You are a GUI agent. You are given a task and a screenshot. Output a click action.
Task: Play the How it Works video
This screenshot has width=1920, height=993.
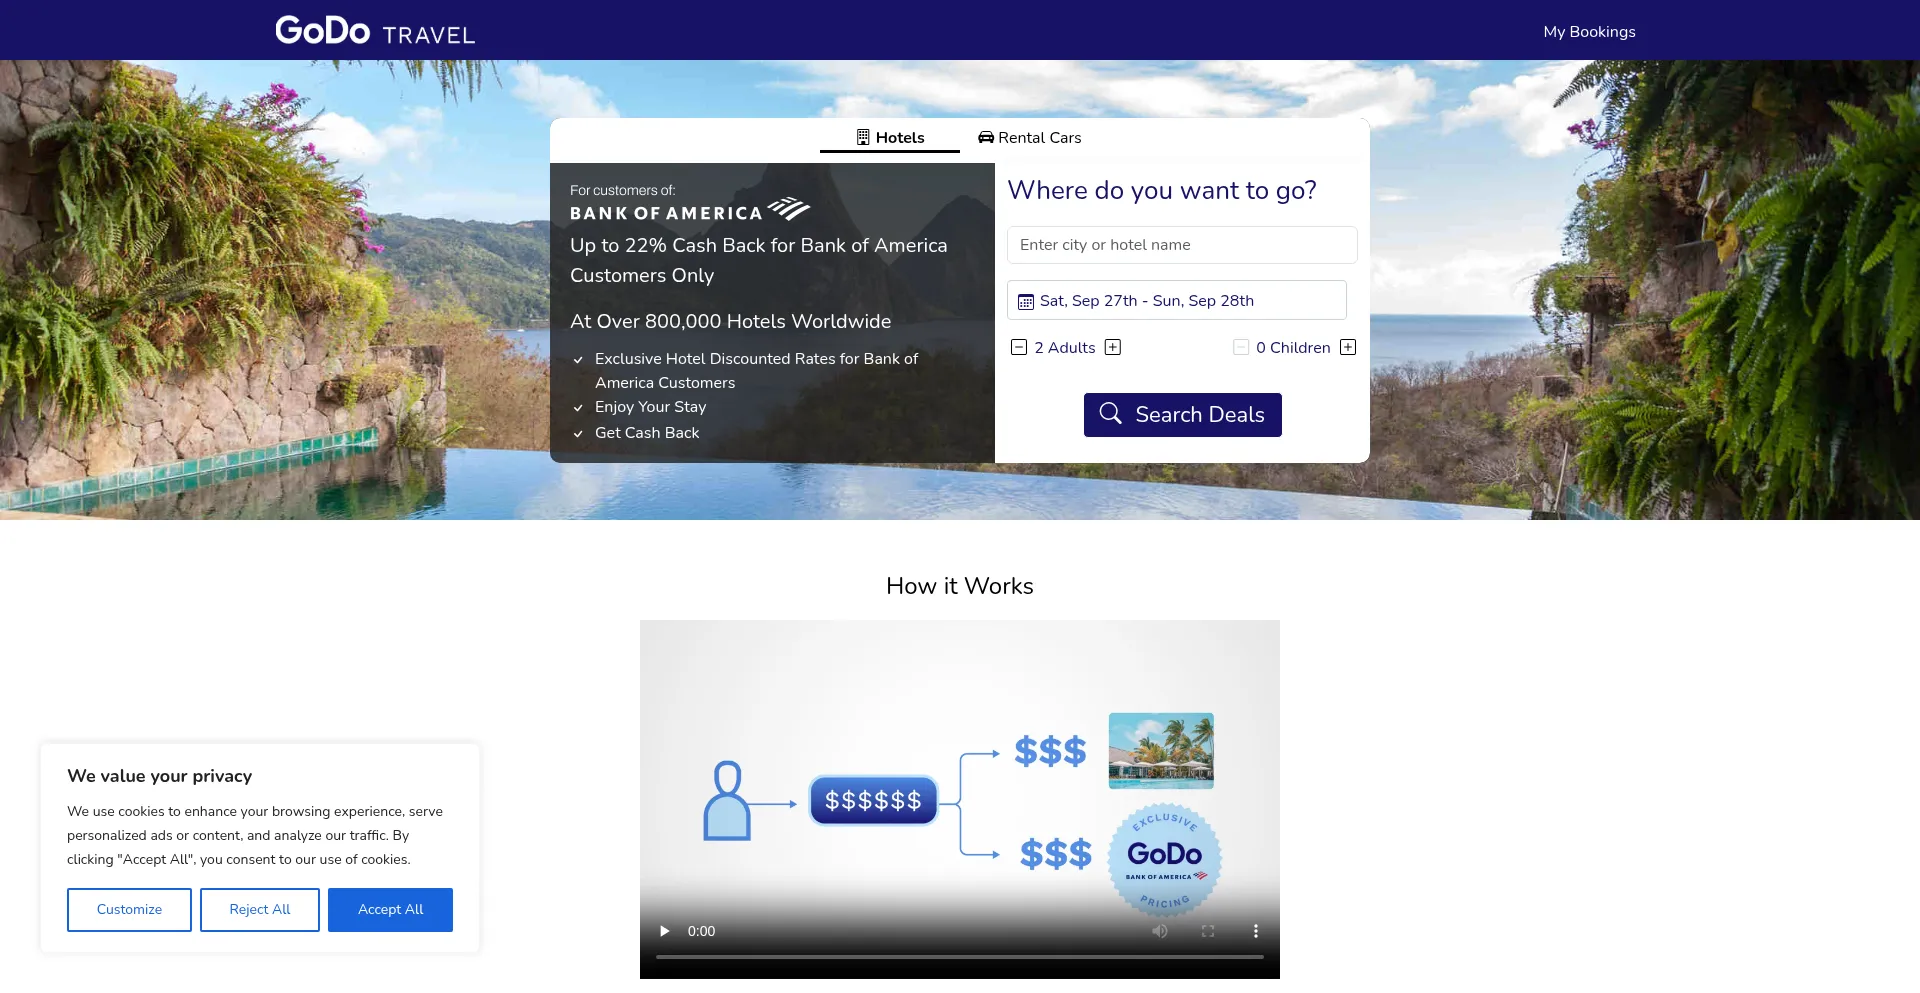(665, 931)
